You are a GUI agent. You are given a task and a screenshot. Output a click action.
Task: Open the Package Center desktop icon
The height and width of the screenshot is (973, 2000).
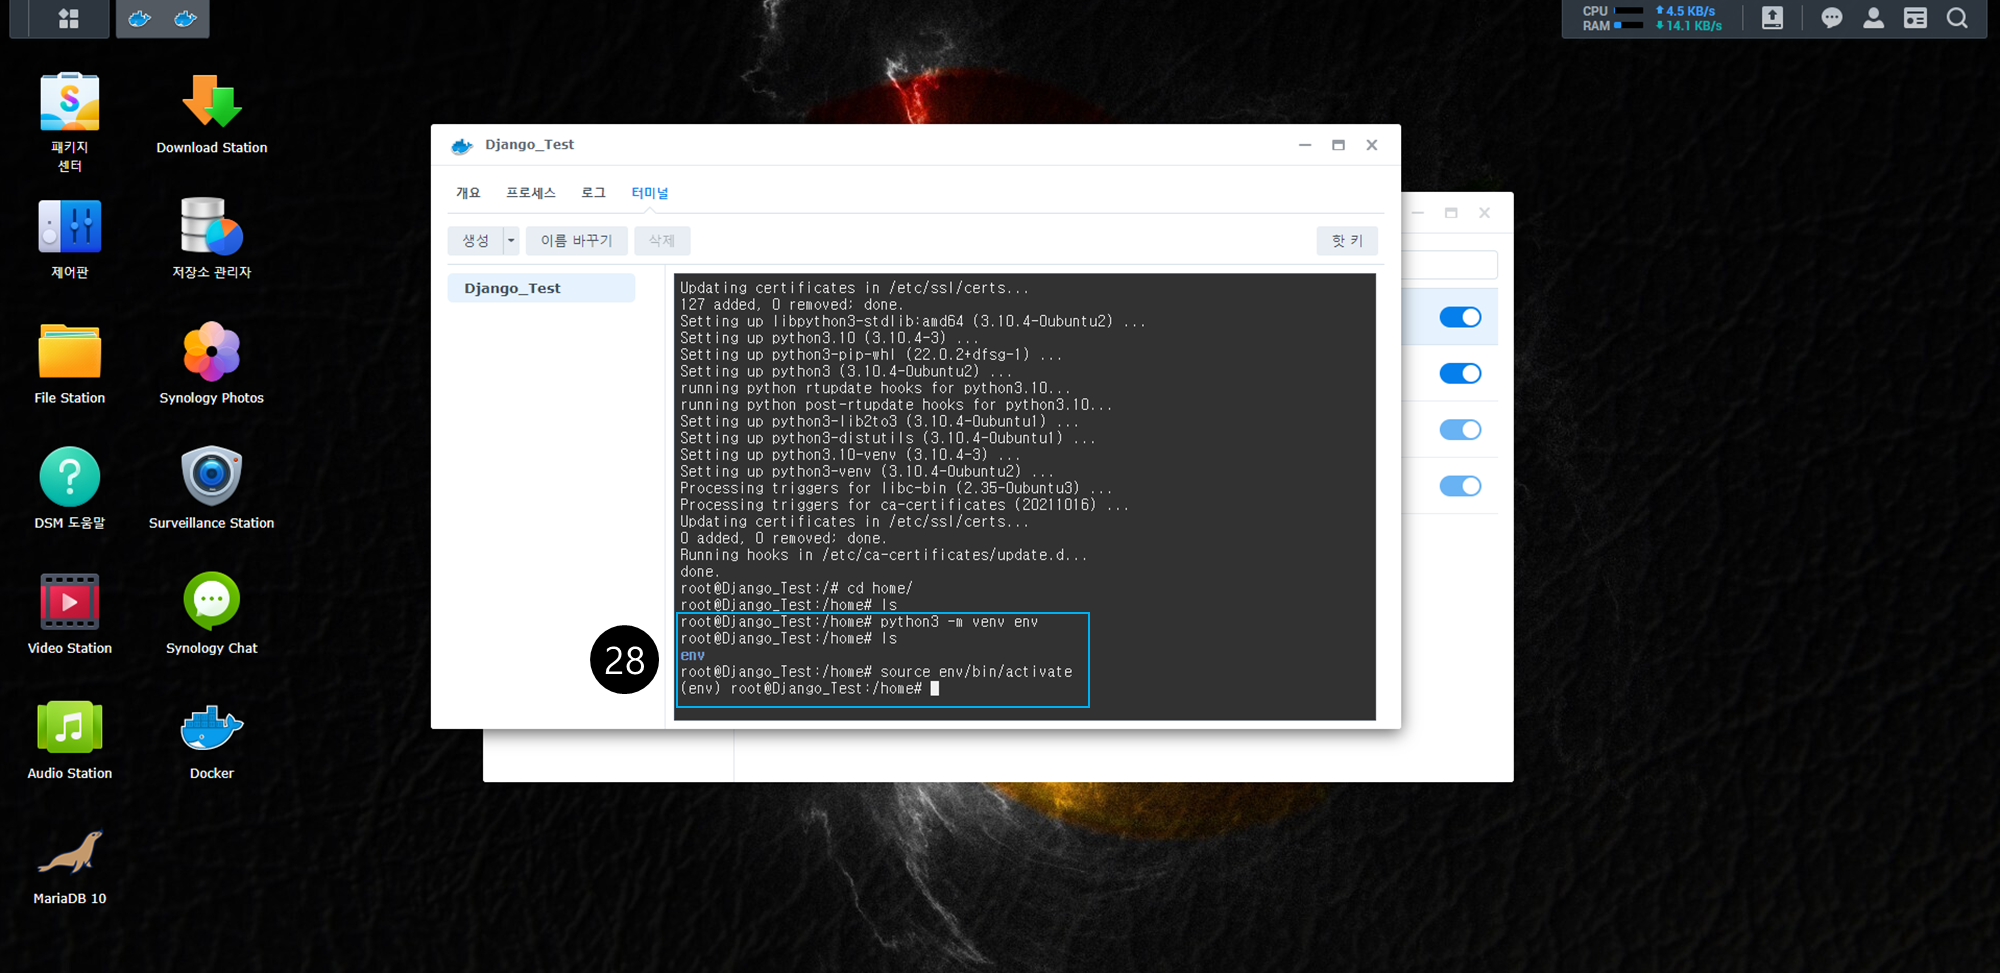click(x=70, y=103)
